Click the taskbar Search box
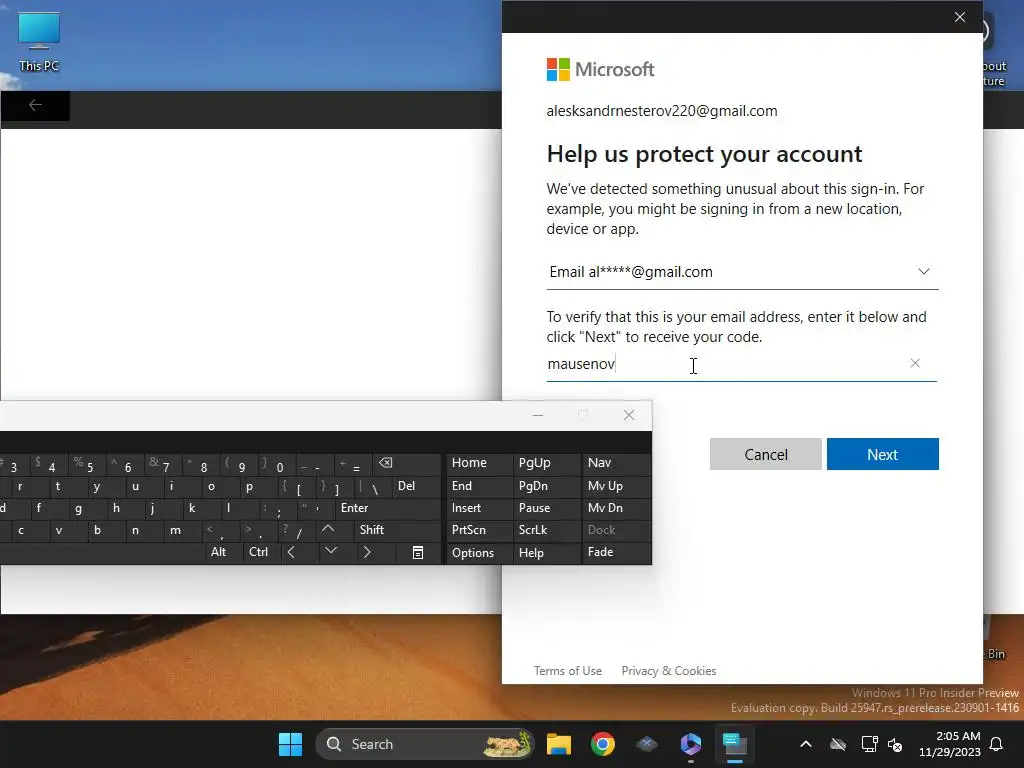Screen dimensions: 1024x768 [x=424, y=744]
